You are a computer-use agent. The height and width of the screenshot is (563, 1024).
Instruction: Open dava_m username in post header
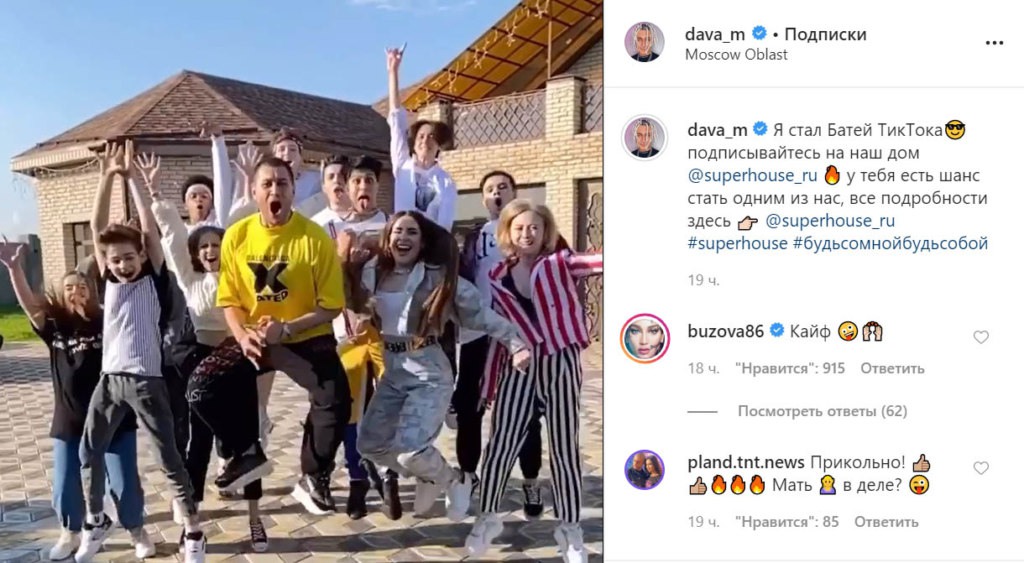pyautogui.click(x=715, y=34)
